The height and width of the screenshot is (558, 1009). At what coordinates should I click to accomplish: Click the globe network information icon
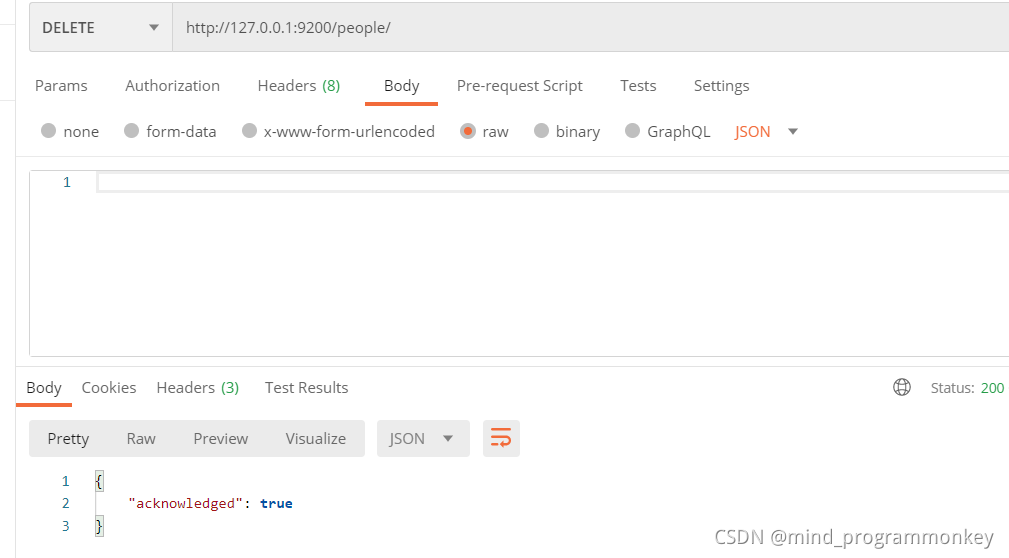pos(902,387)
